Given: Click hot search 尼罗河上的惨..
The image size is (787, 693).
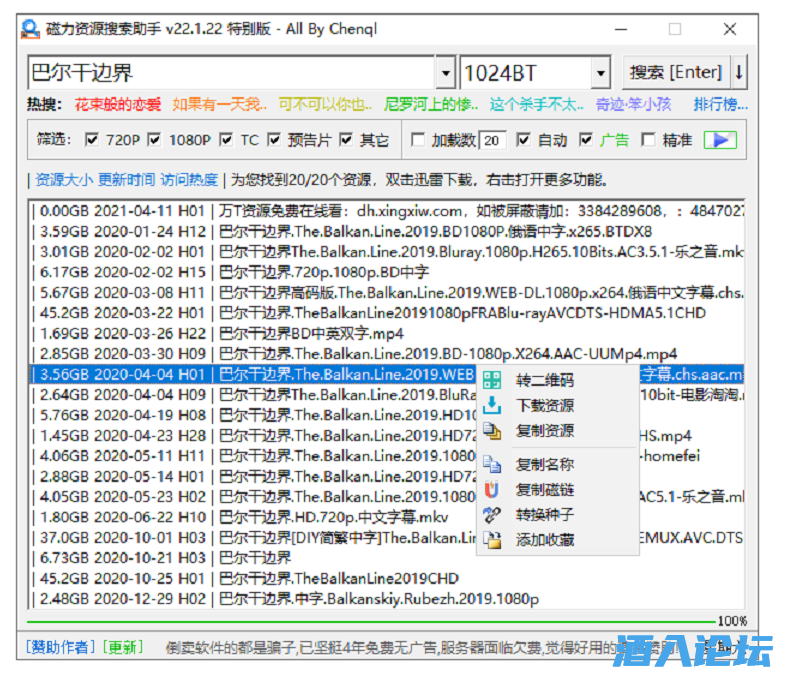Looking at the screenshot, I should coord(431,104).
